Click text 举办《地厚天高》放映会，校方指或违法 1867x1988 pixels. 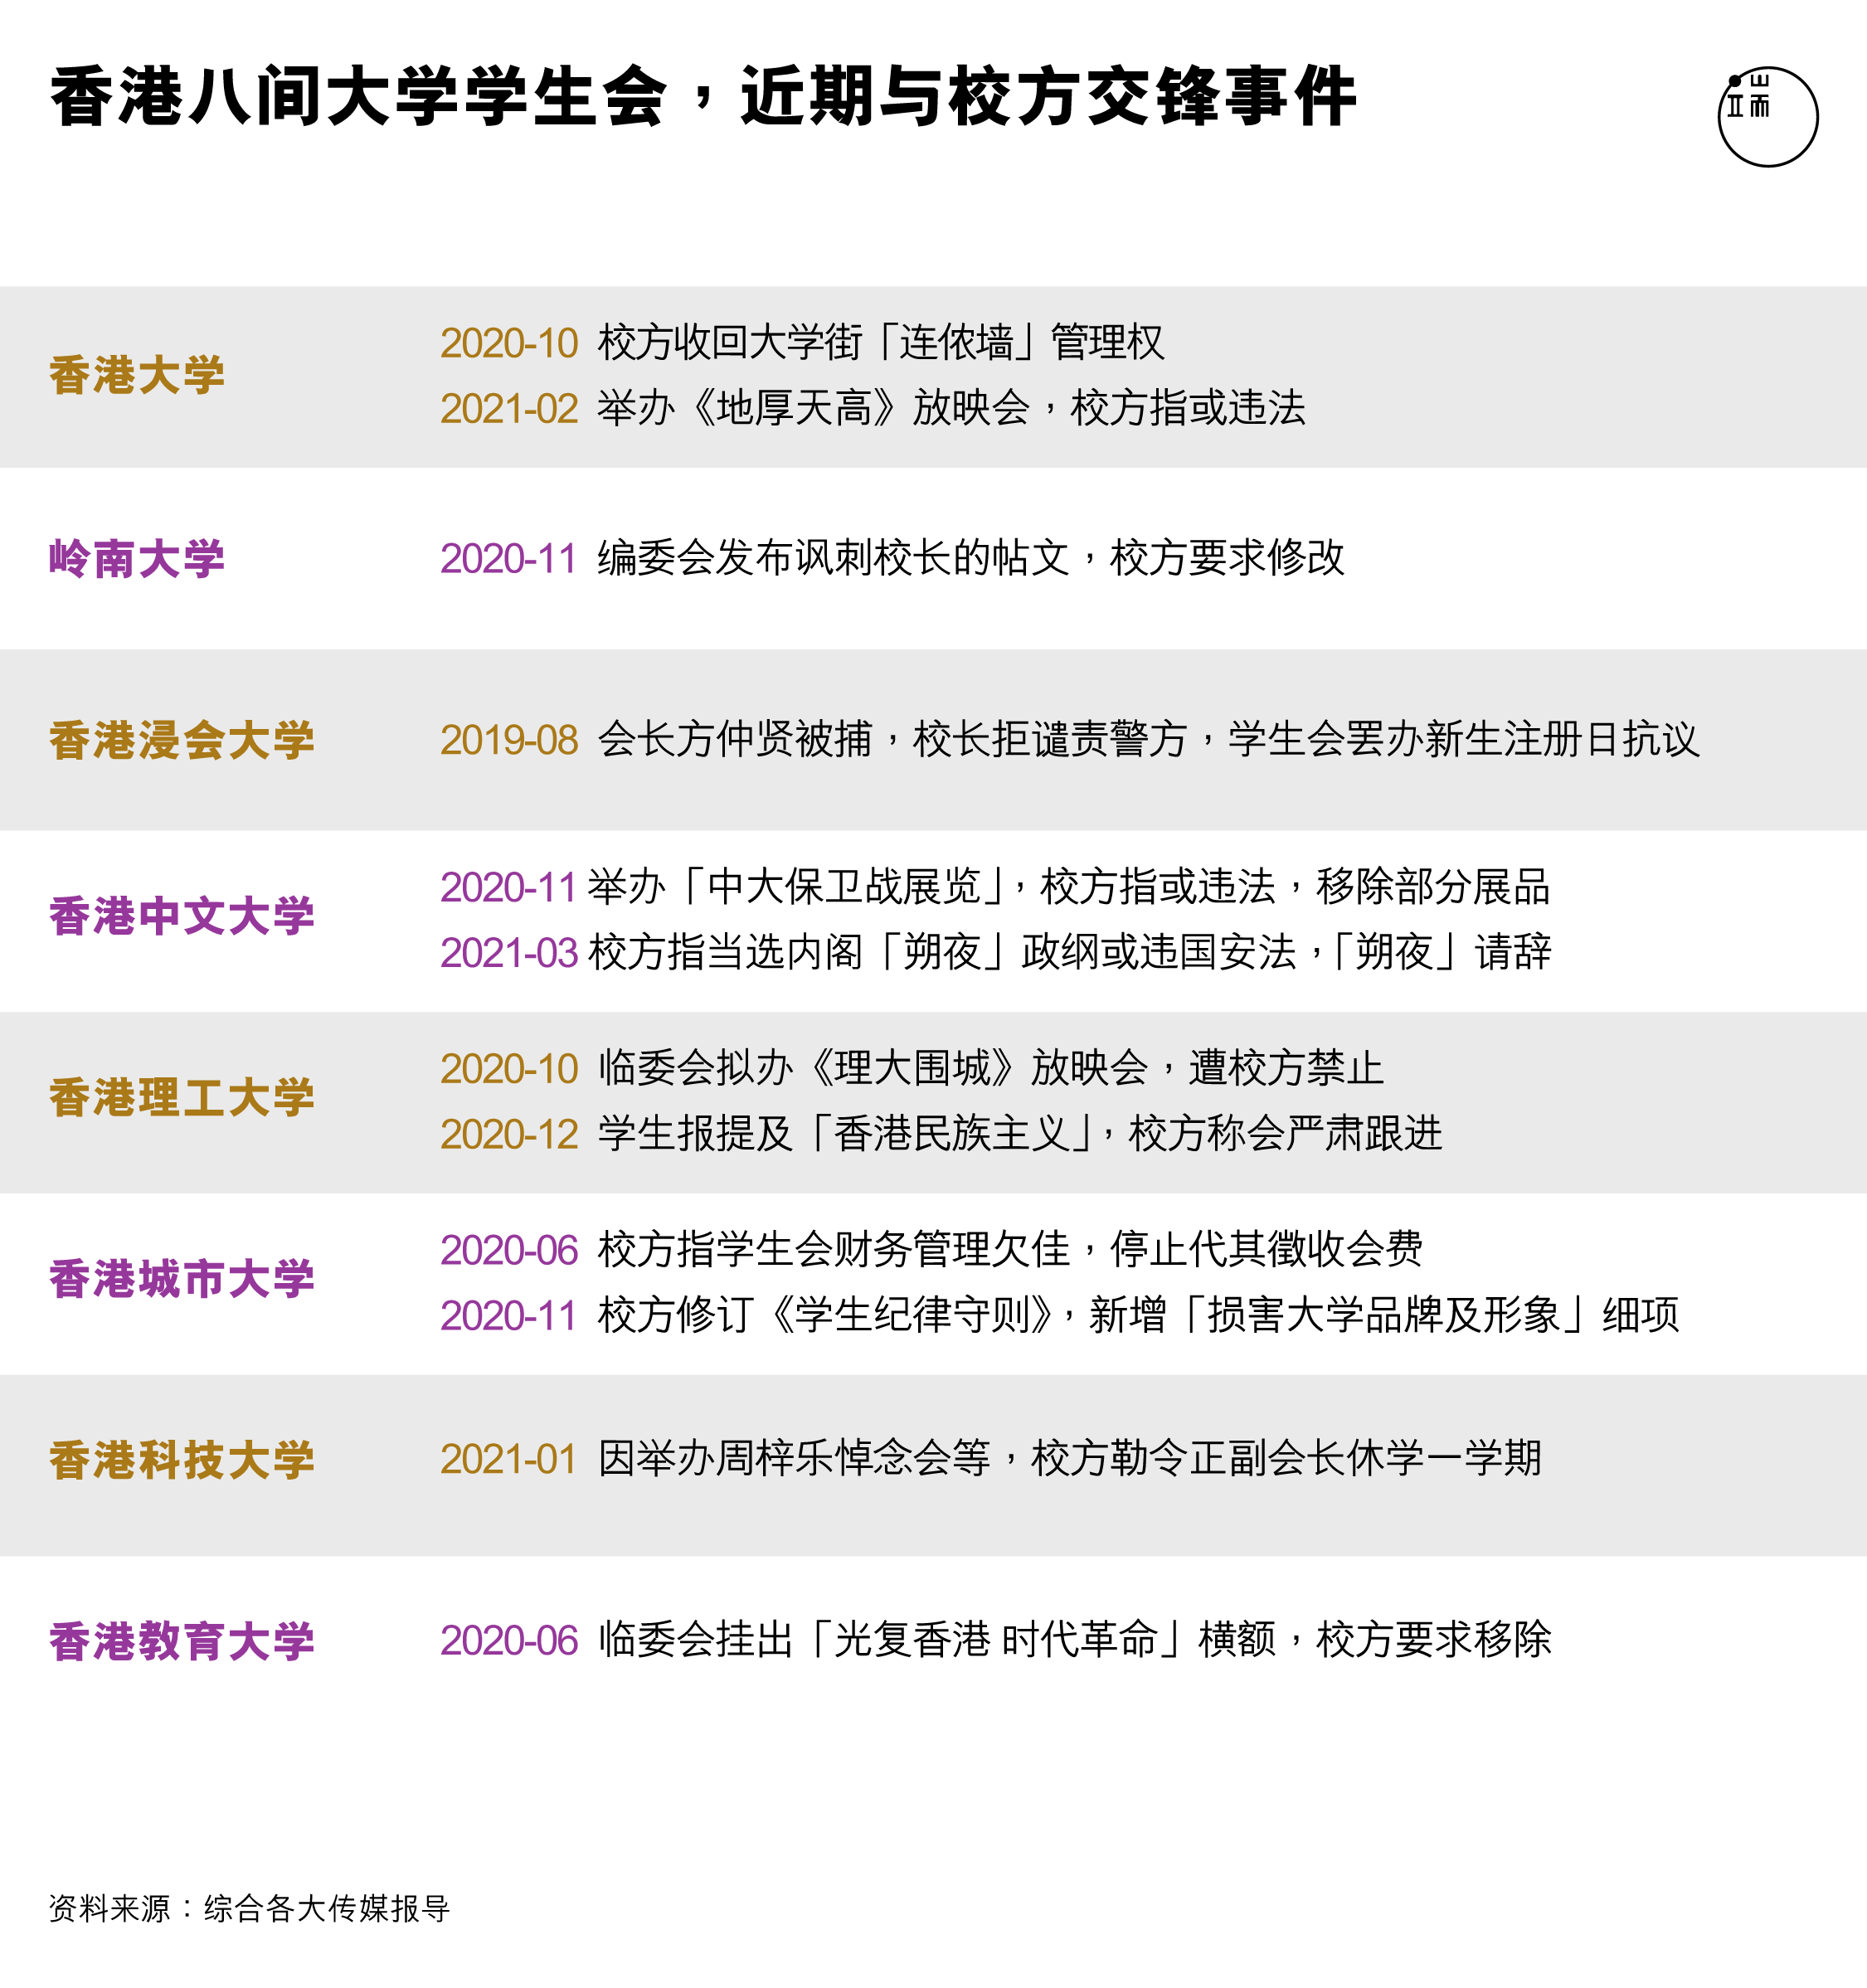952,408
